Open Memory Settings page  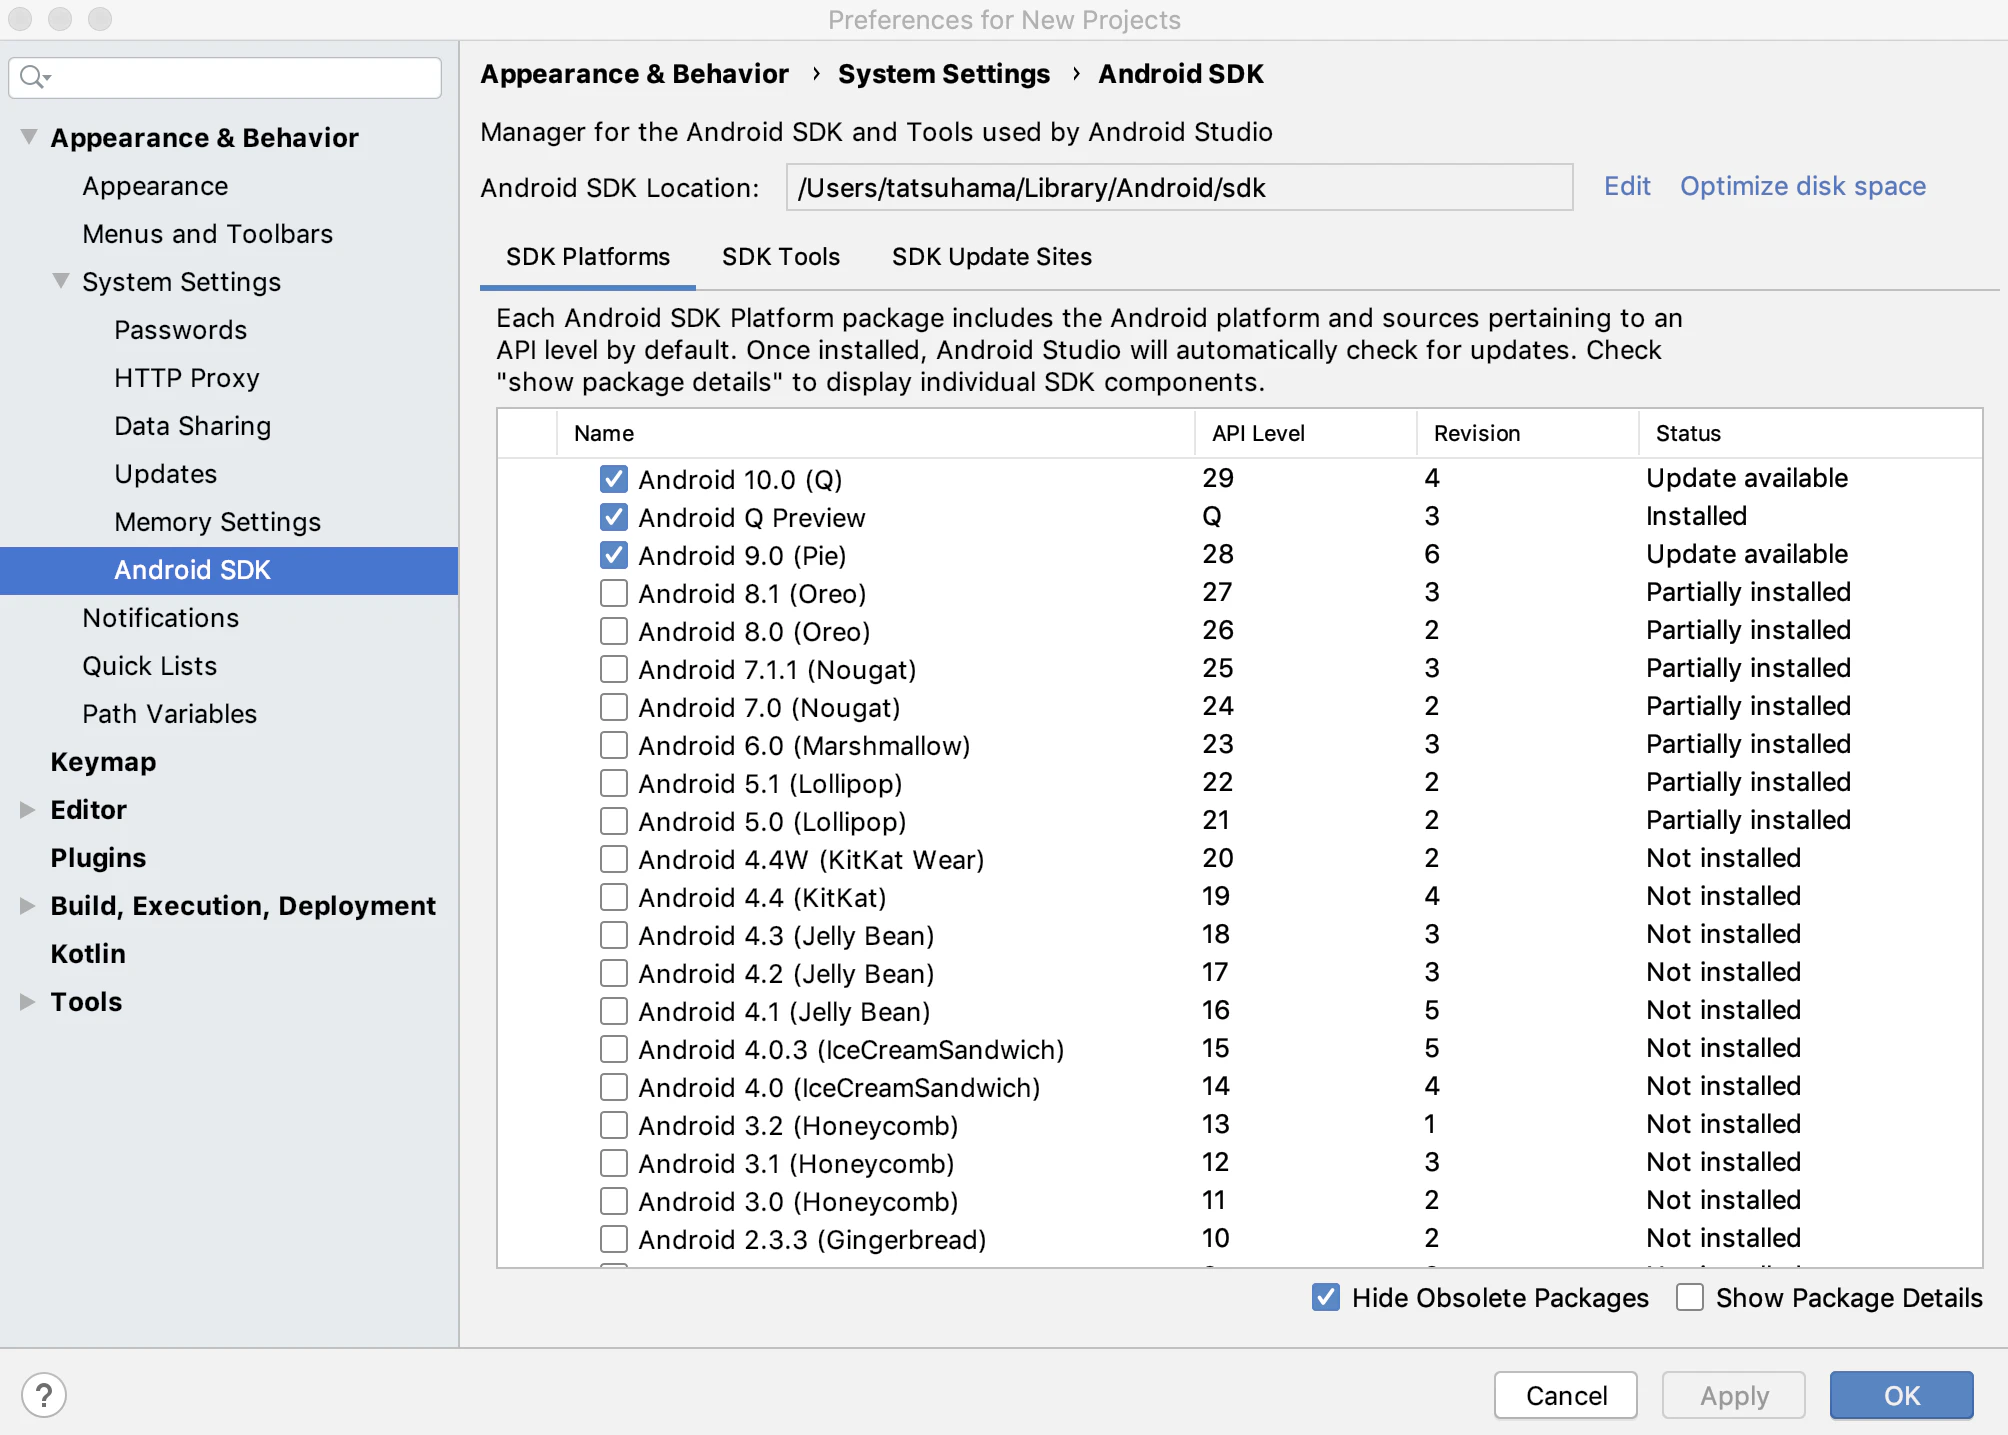[217, 521]
